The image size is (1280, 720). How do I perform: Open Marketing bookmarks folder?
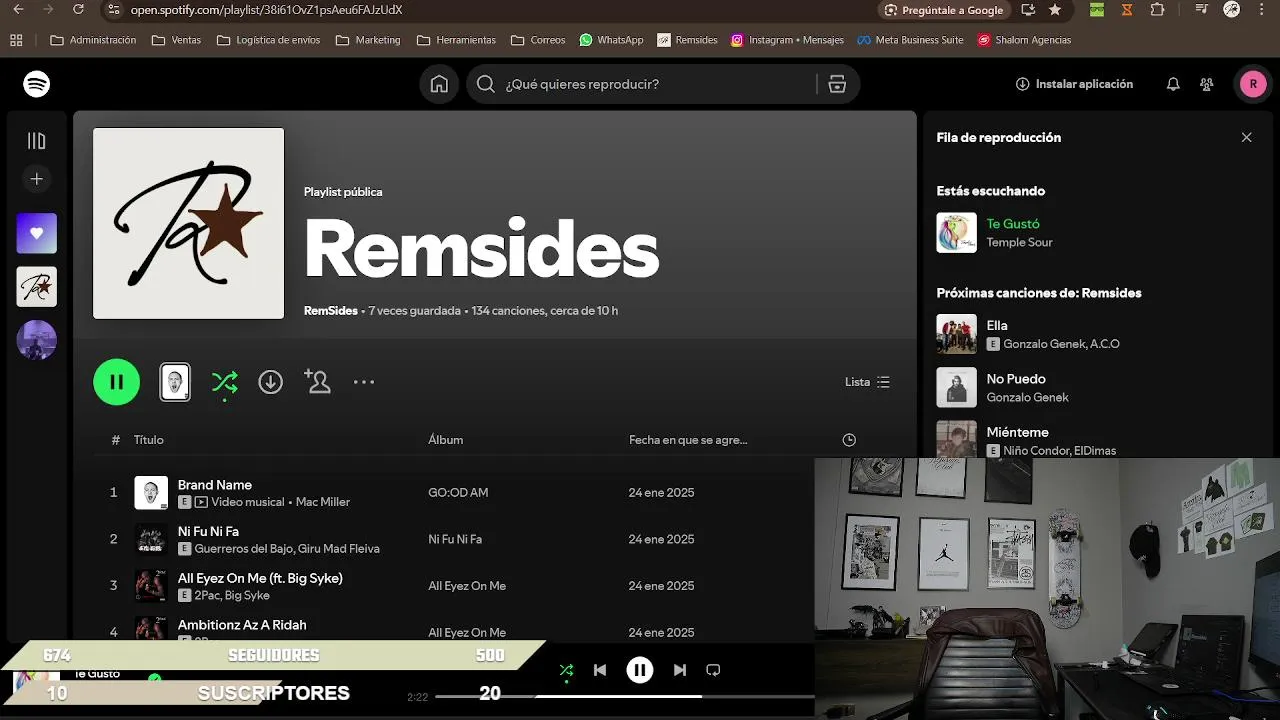[368, 40]
